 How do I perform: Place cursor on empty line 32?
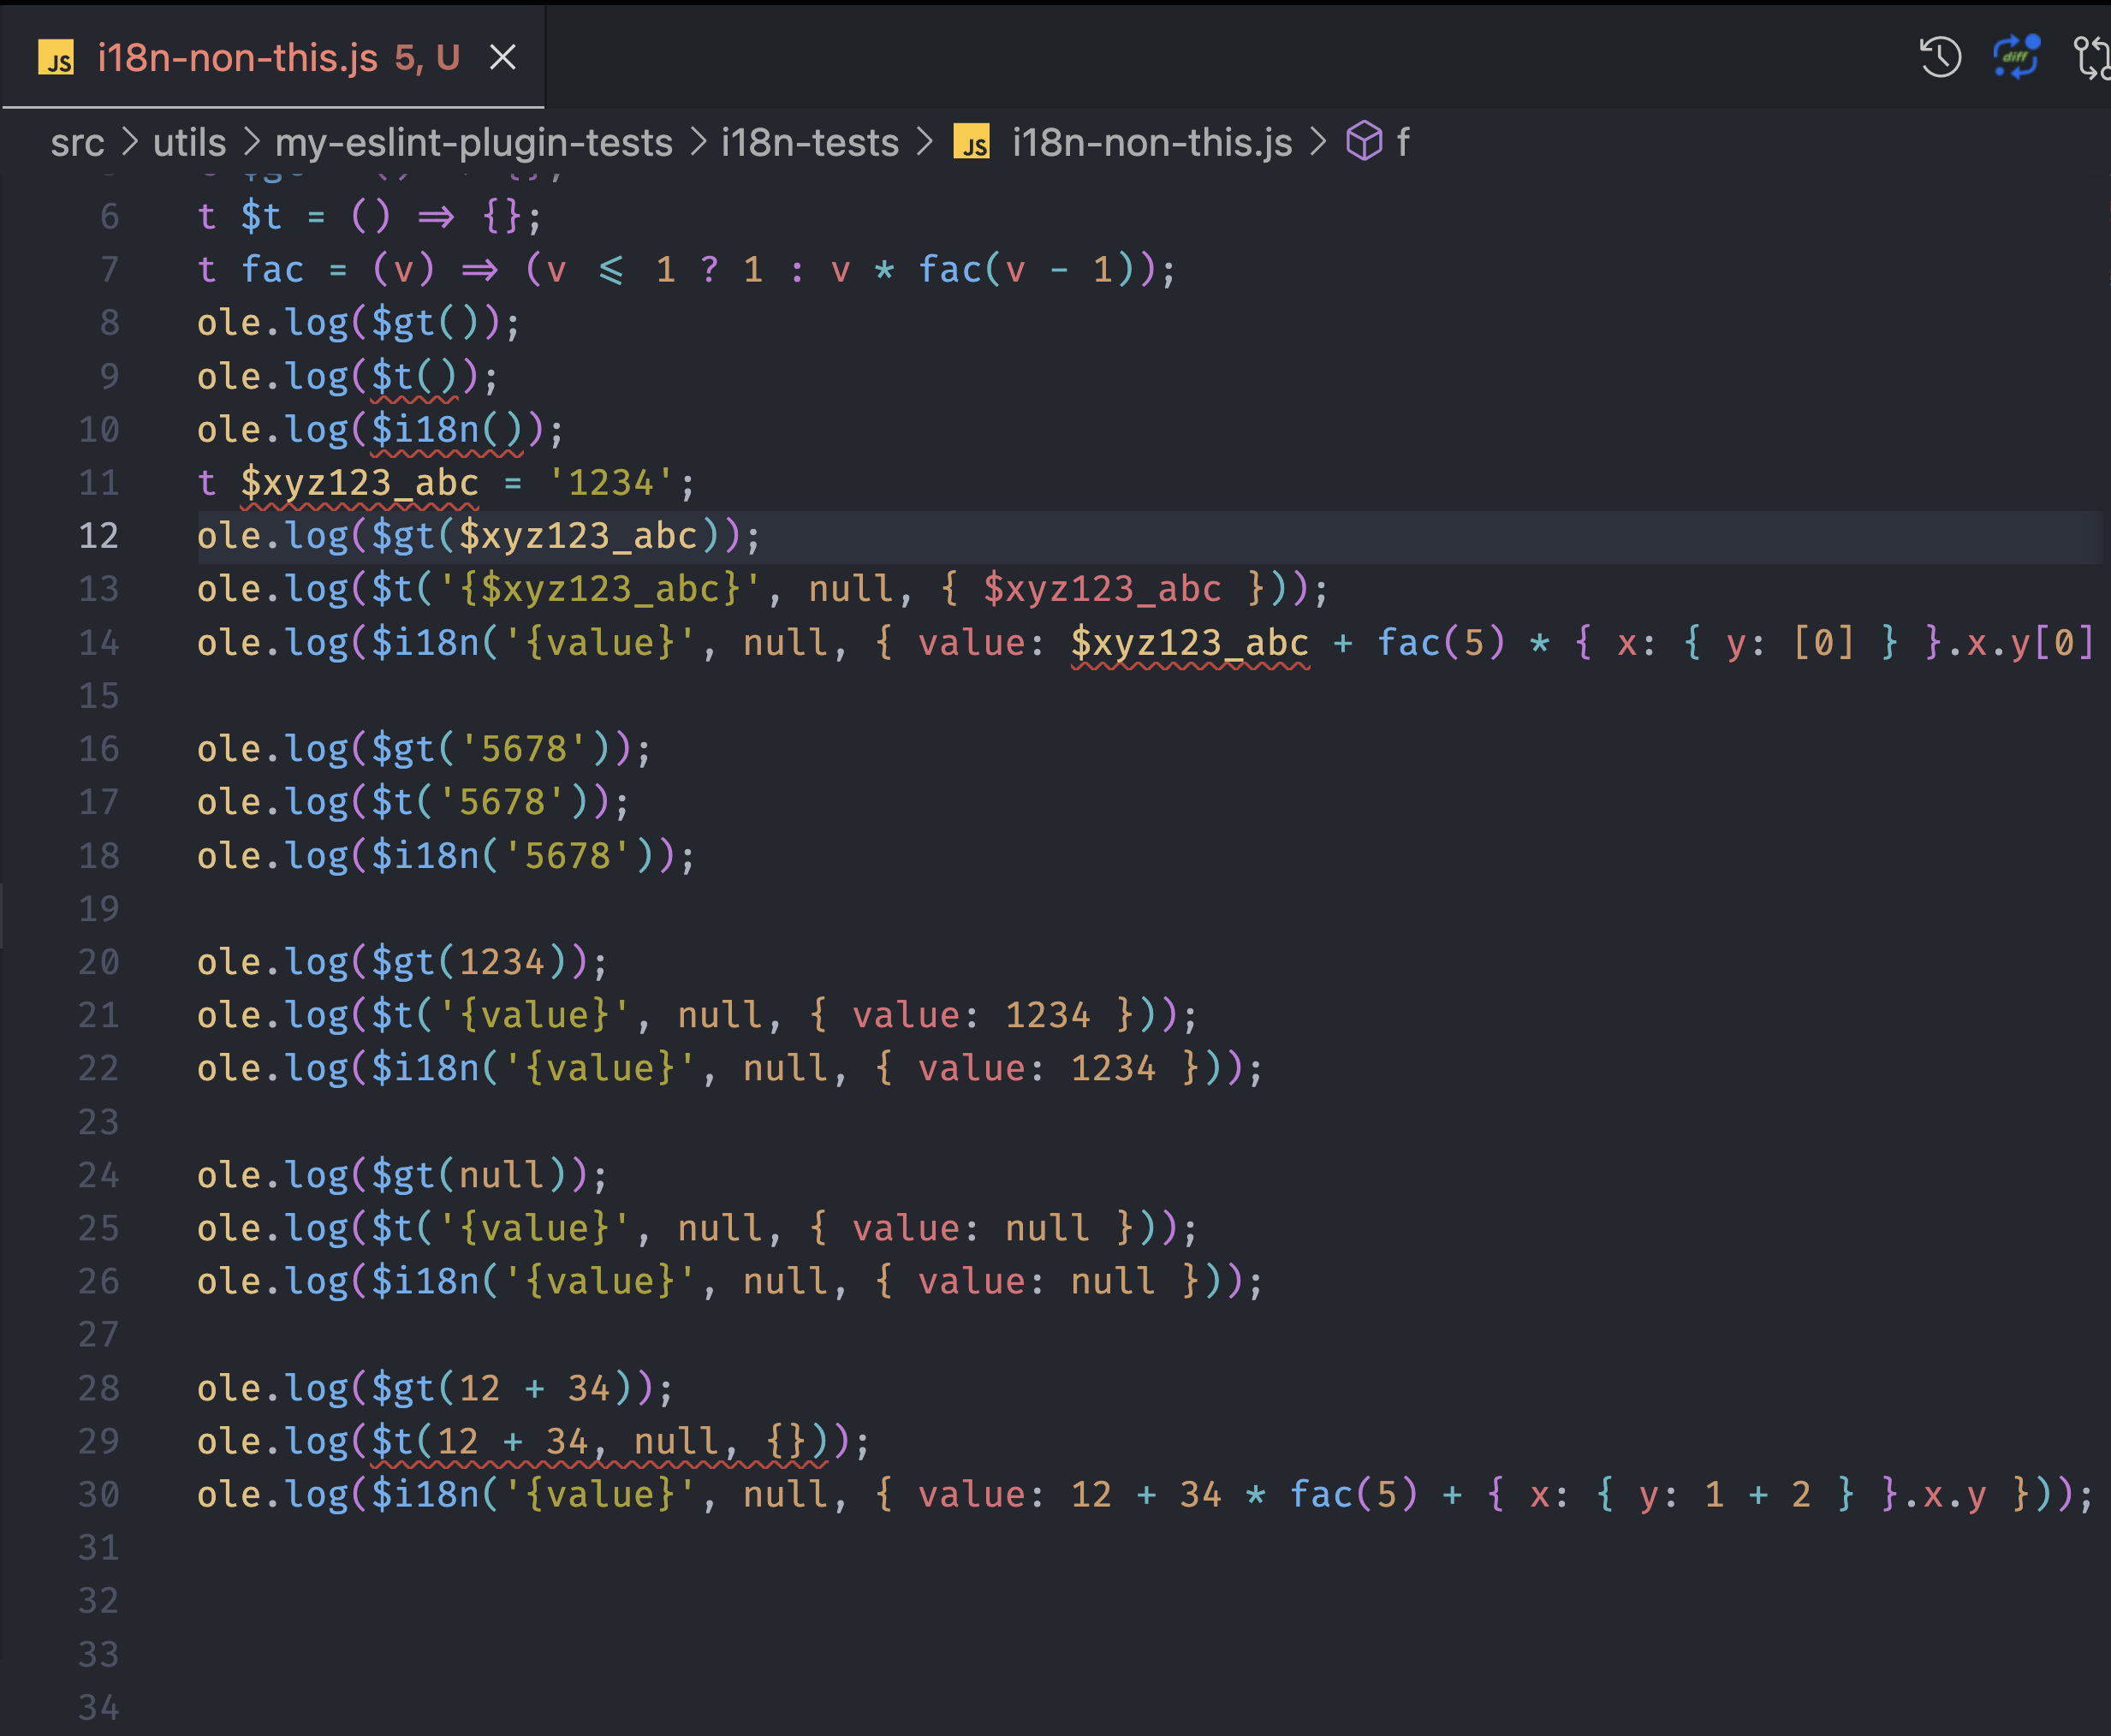pos(600,1600)
